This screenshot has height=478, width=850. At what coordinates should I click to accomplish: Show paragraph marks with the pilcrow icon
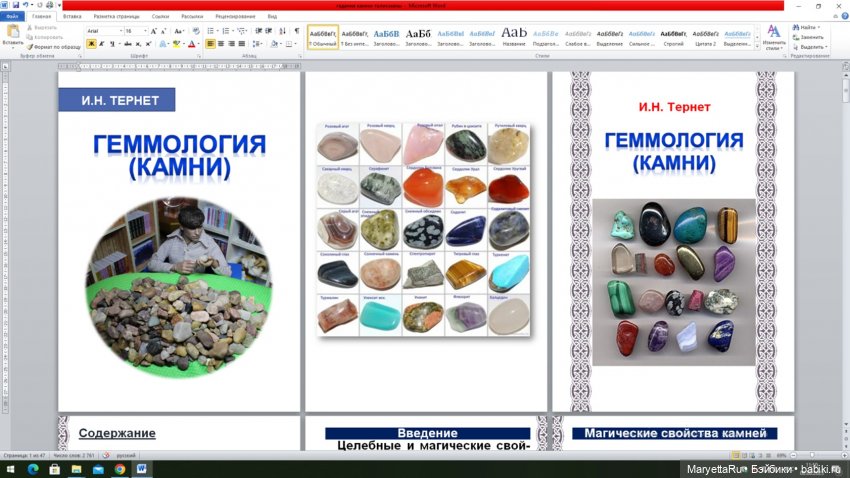click(297, 31)
